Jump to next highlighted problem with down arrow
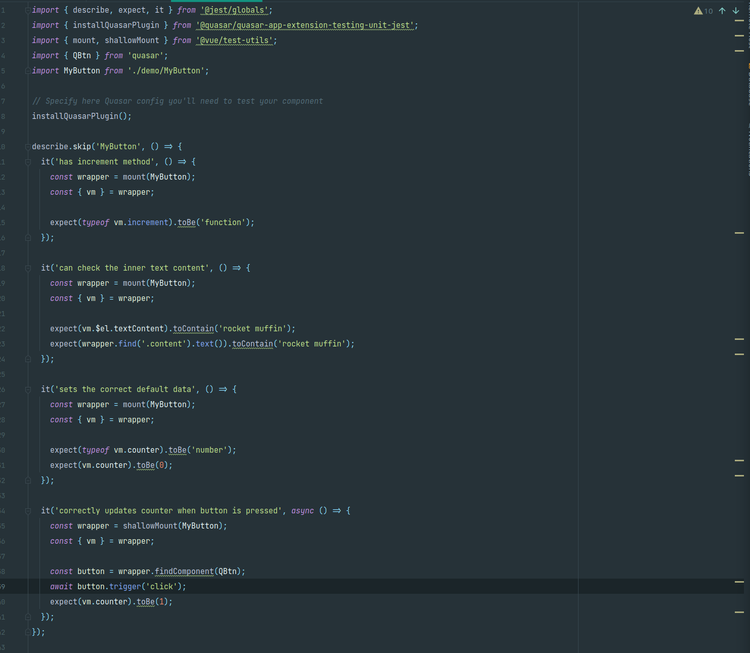Viewport: 750px width, 653px height. 736,11
